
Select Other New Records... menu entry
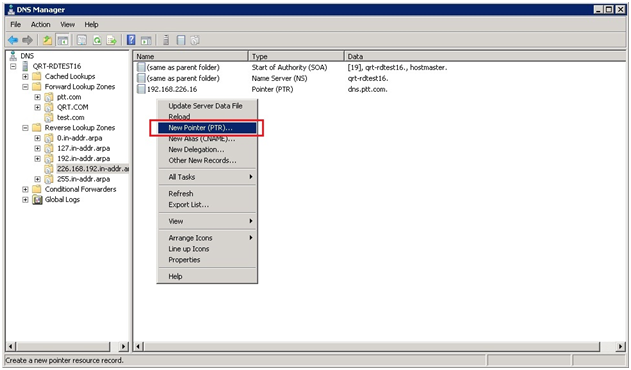click(207, 160)
